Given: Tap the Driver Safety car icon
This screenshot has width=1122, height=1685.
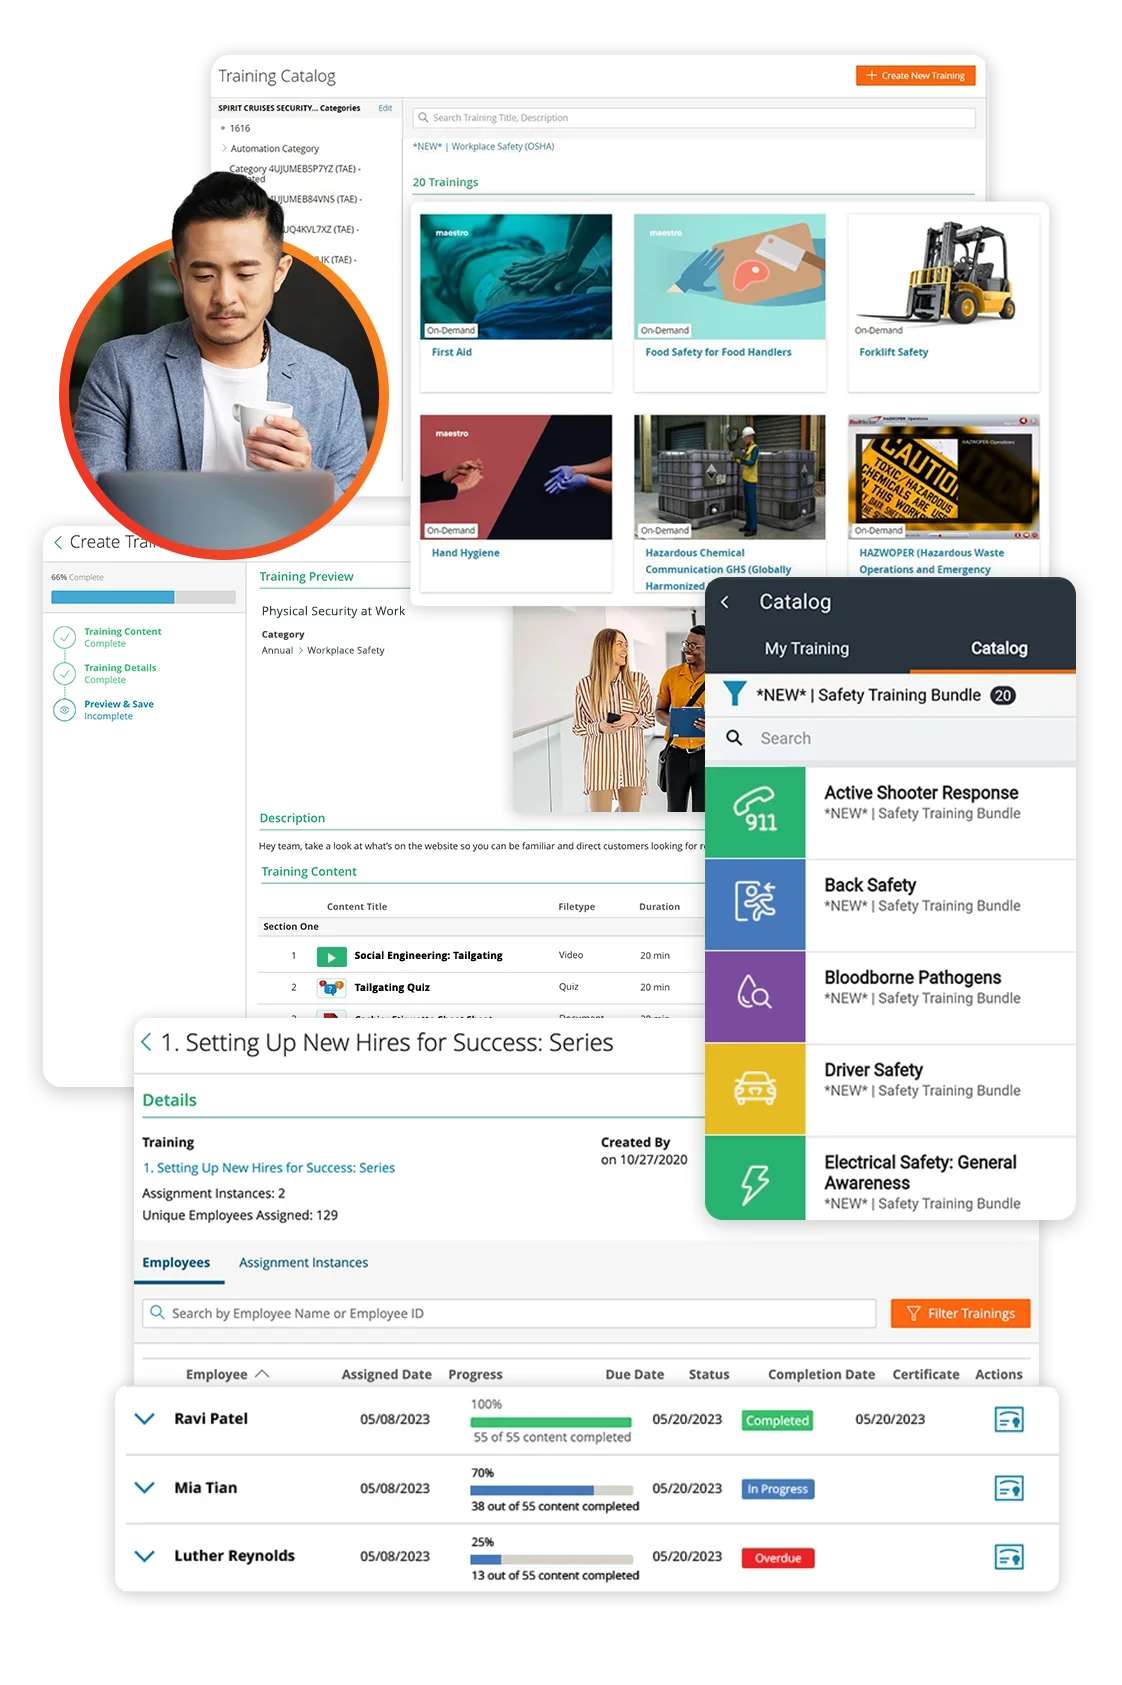Looking at the screenshot, I should click(755, 1088).
